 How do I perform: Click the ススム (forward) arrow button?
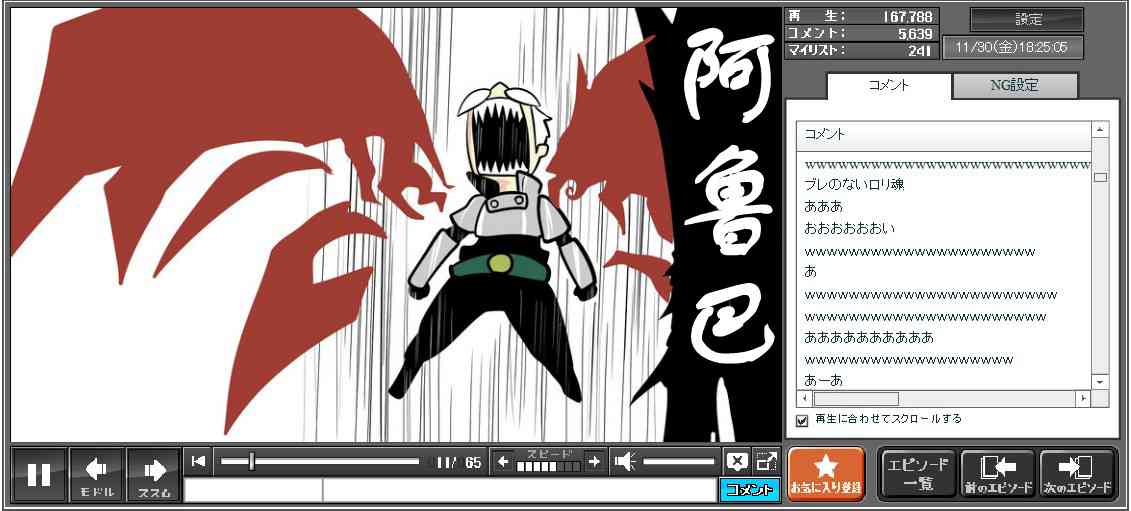[x=154, y=474]
